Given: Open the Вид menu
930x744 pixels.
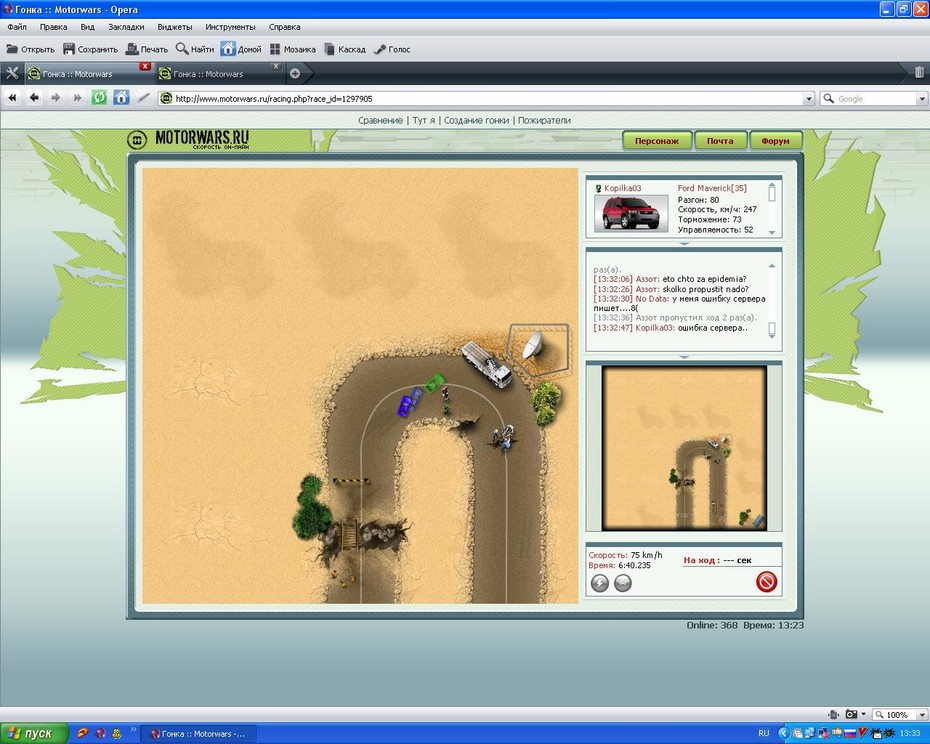Looking at the screenshot, I should (x=87, y=27).
